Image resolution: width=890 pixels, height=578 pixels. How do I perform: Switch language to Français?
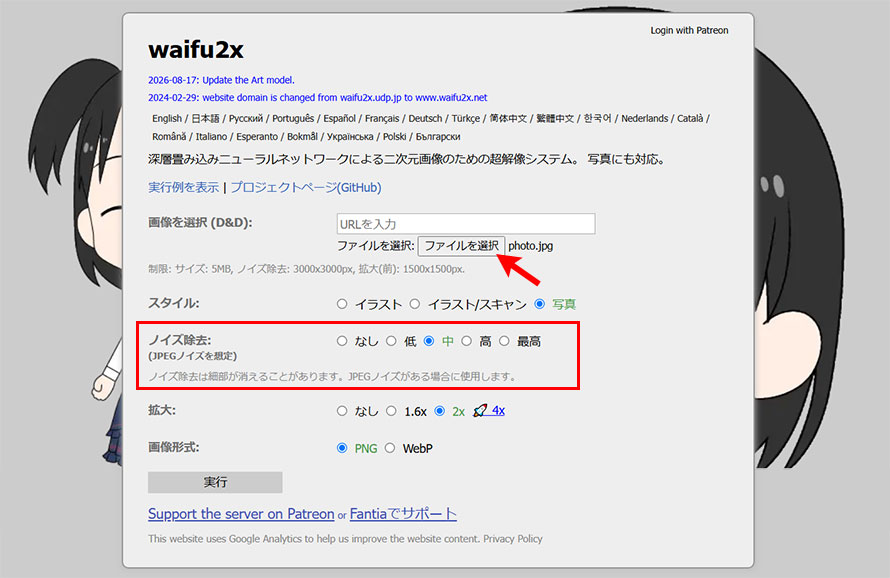point(382,118)
